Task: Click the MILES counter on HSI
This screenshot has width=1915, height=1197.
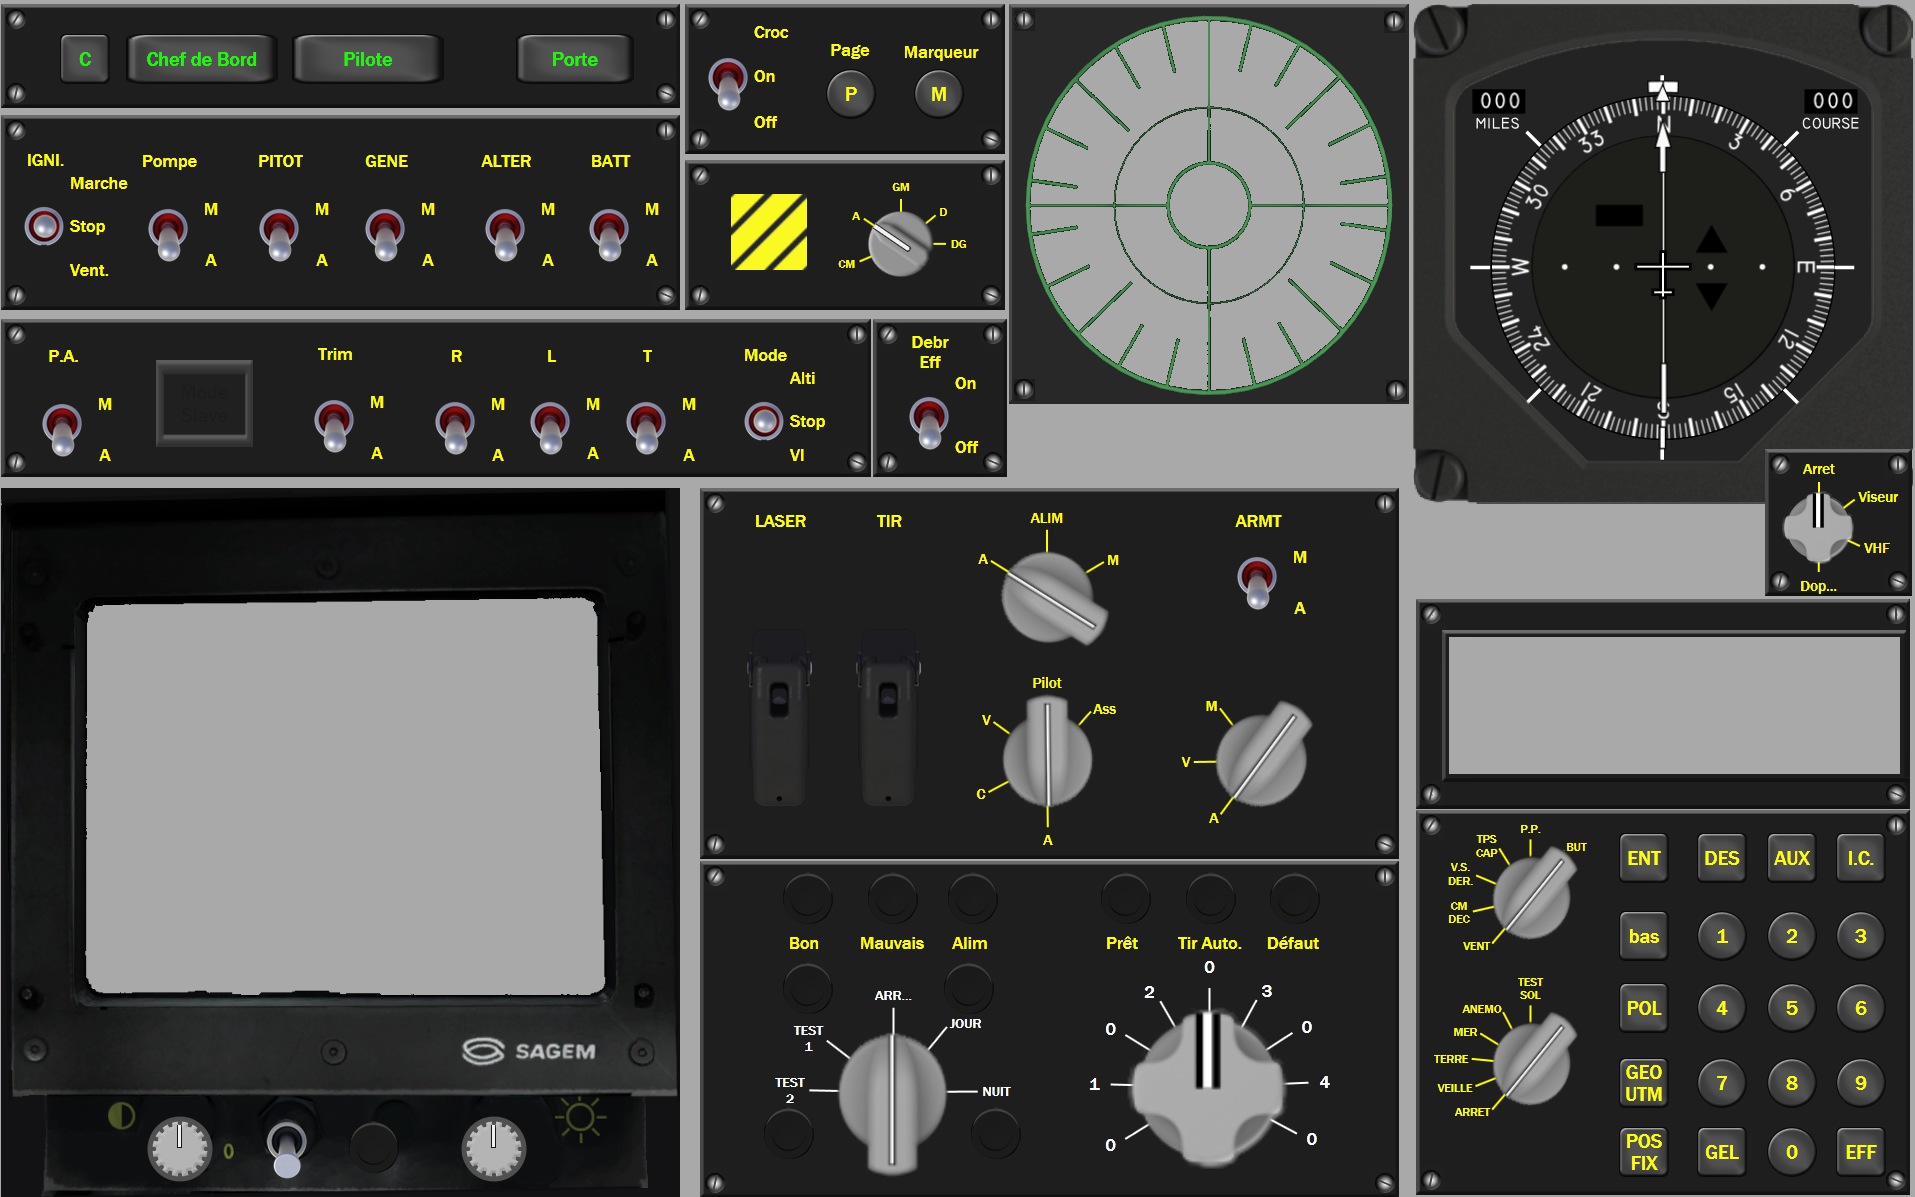Action: point(1499,101)
